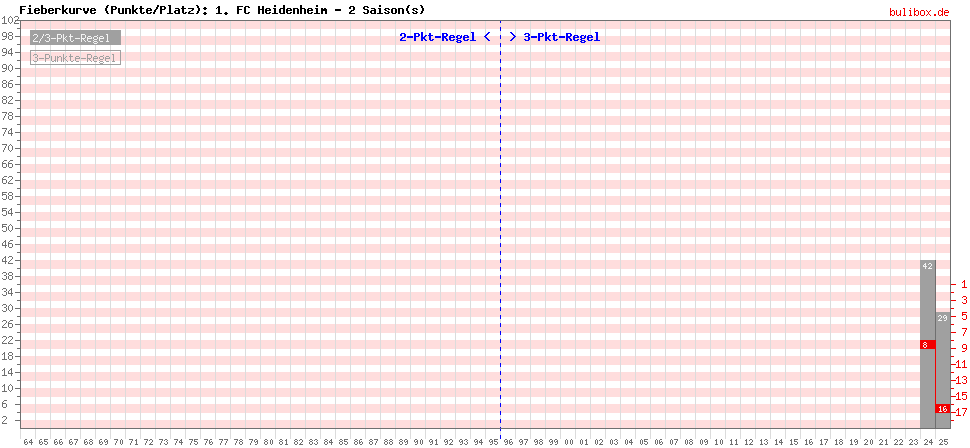The image size is (970, 448).
Task: Click the blue '> 3-Pkt-Regel' label
Action: pos(554,37)
